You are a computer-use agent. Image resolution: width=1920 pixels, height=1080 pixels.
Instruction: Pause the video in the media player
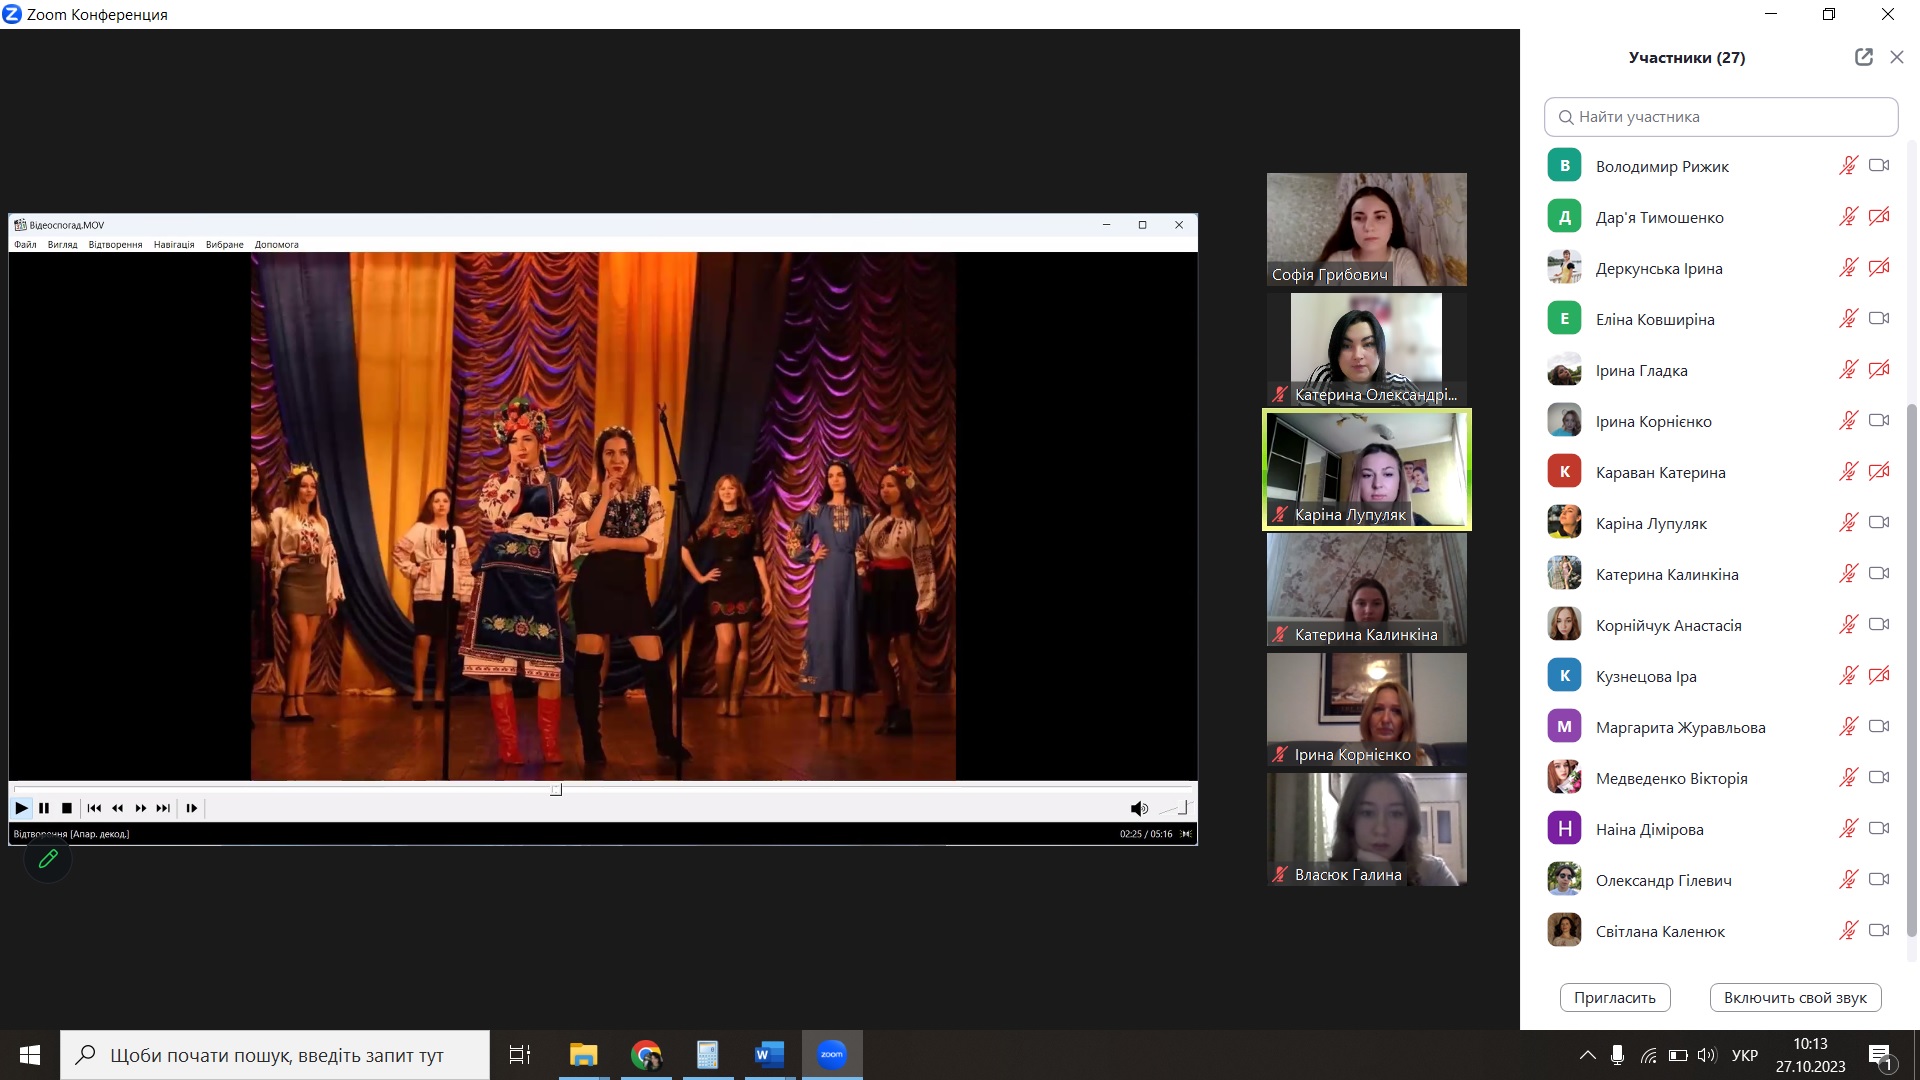tap(44, 808)
